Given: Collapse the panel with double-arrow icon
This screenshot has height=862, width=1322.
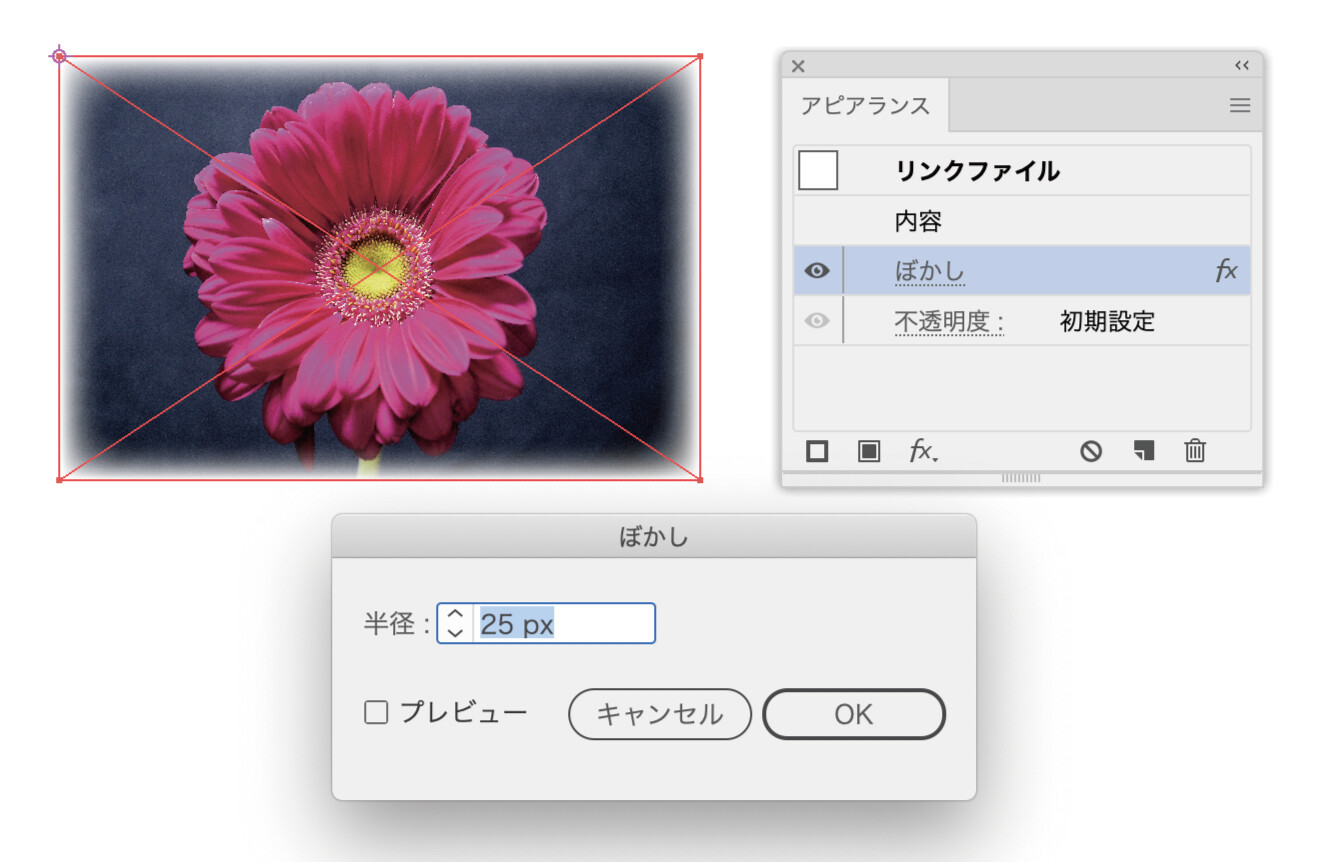Looking at the screenshot, I should (x=1242, y=65).
